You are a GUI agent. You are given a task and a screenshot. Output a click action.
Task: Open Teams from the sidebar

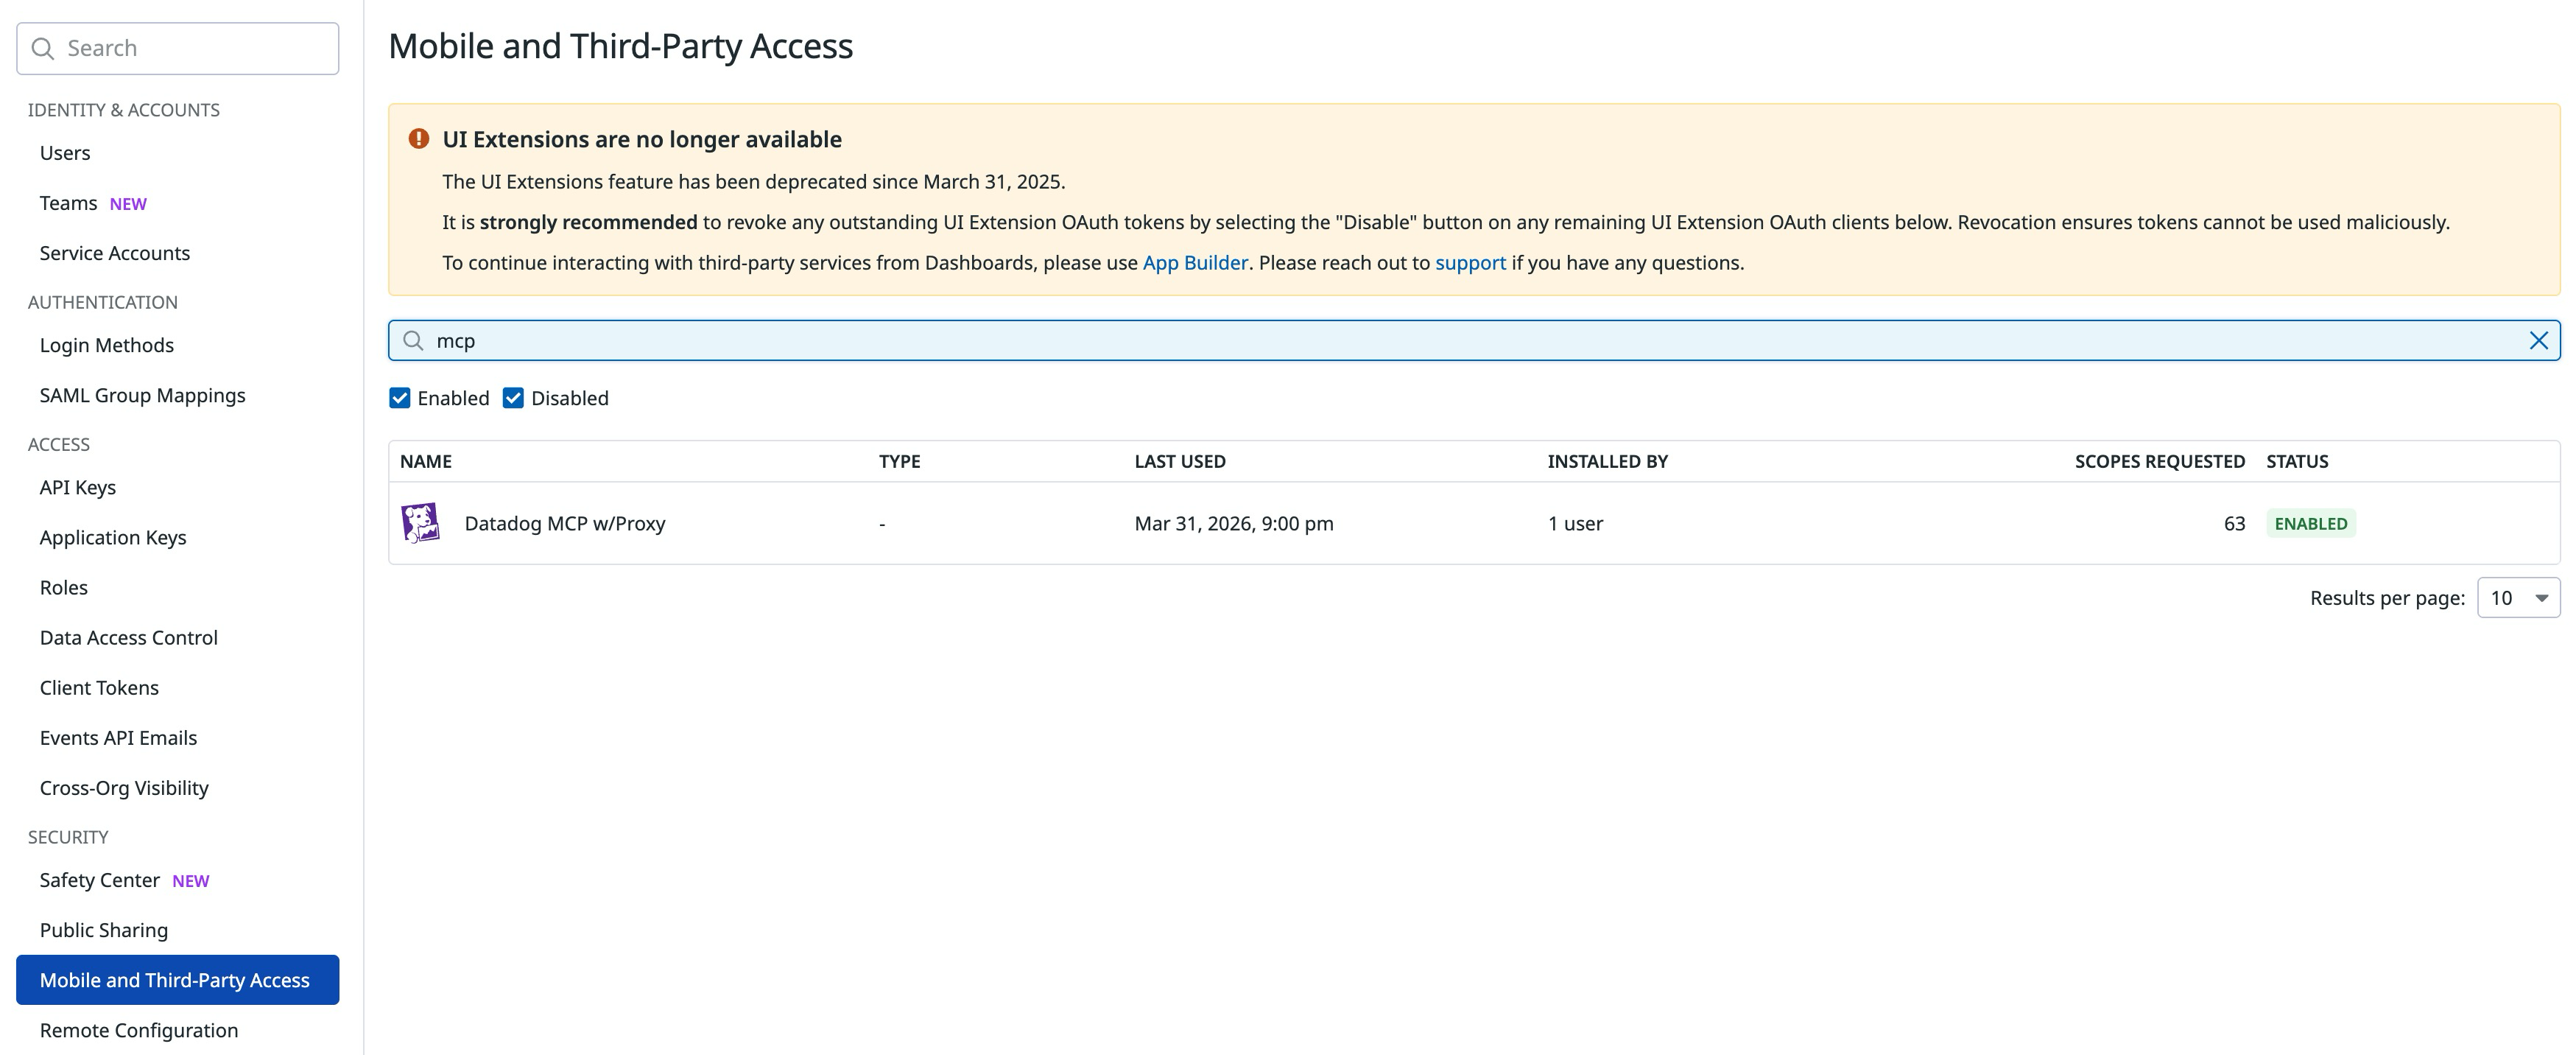click(x=68, y=202)
